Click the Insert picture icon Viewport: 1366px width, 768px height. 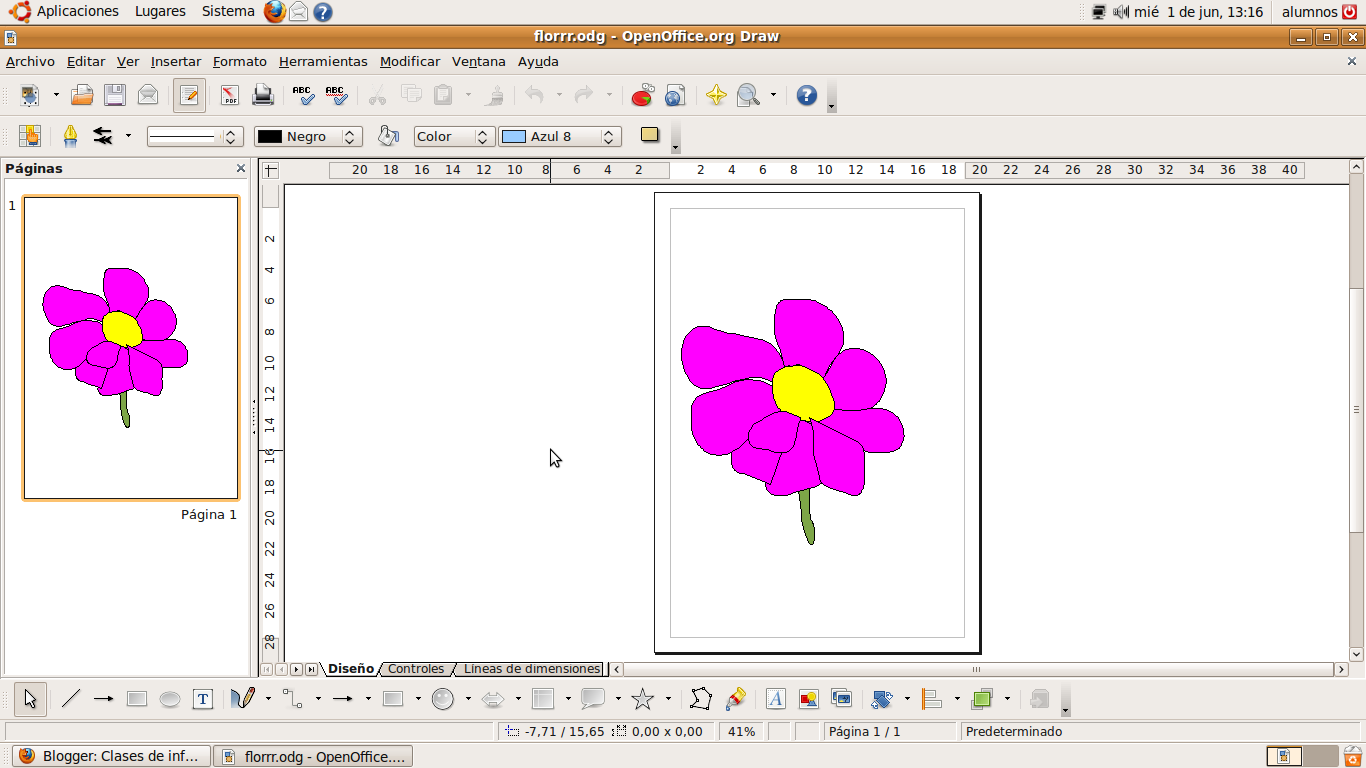tap(809, 699)
